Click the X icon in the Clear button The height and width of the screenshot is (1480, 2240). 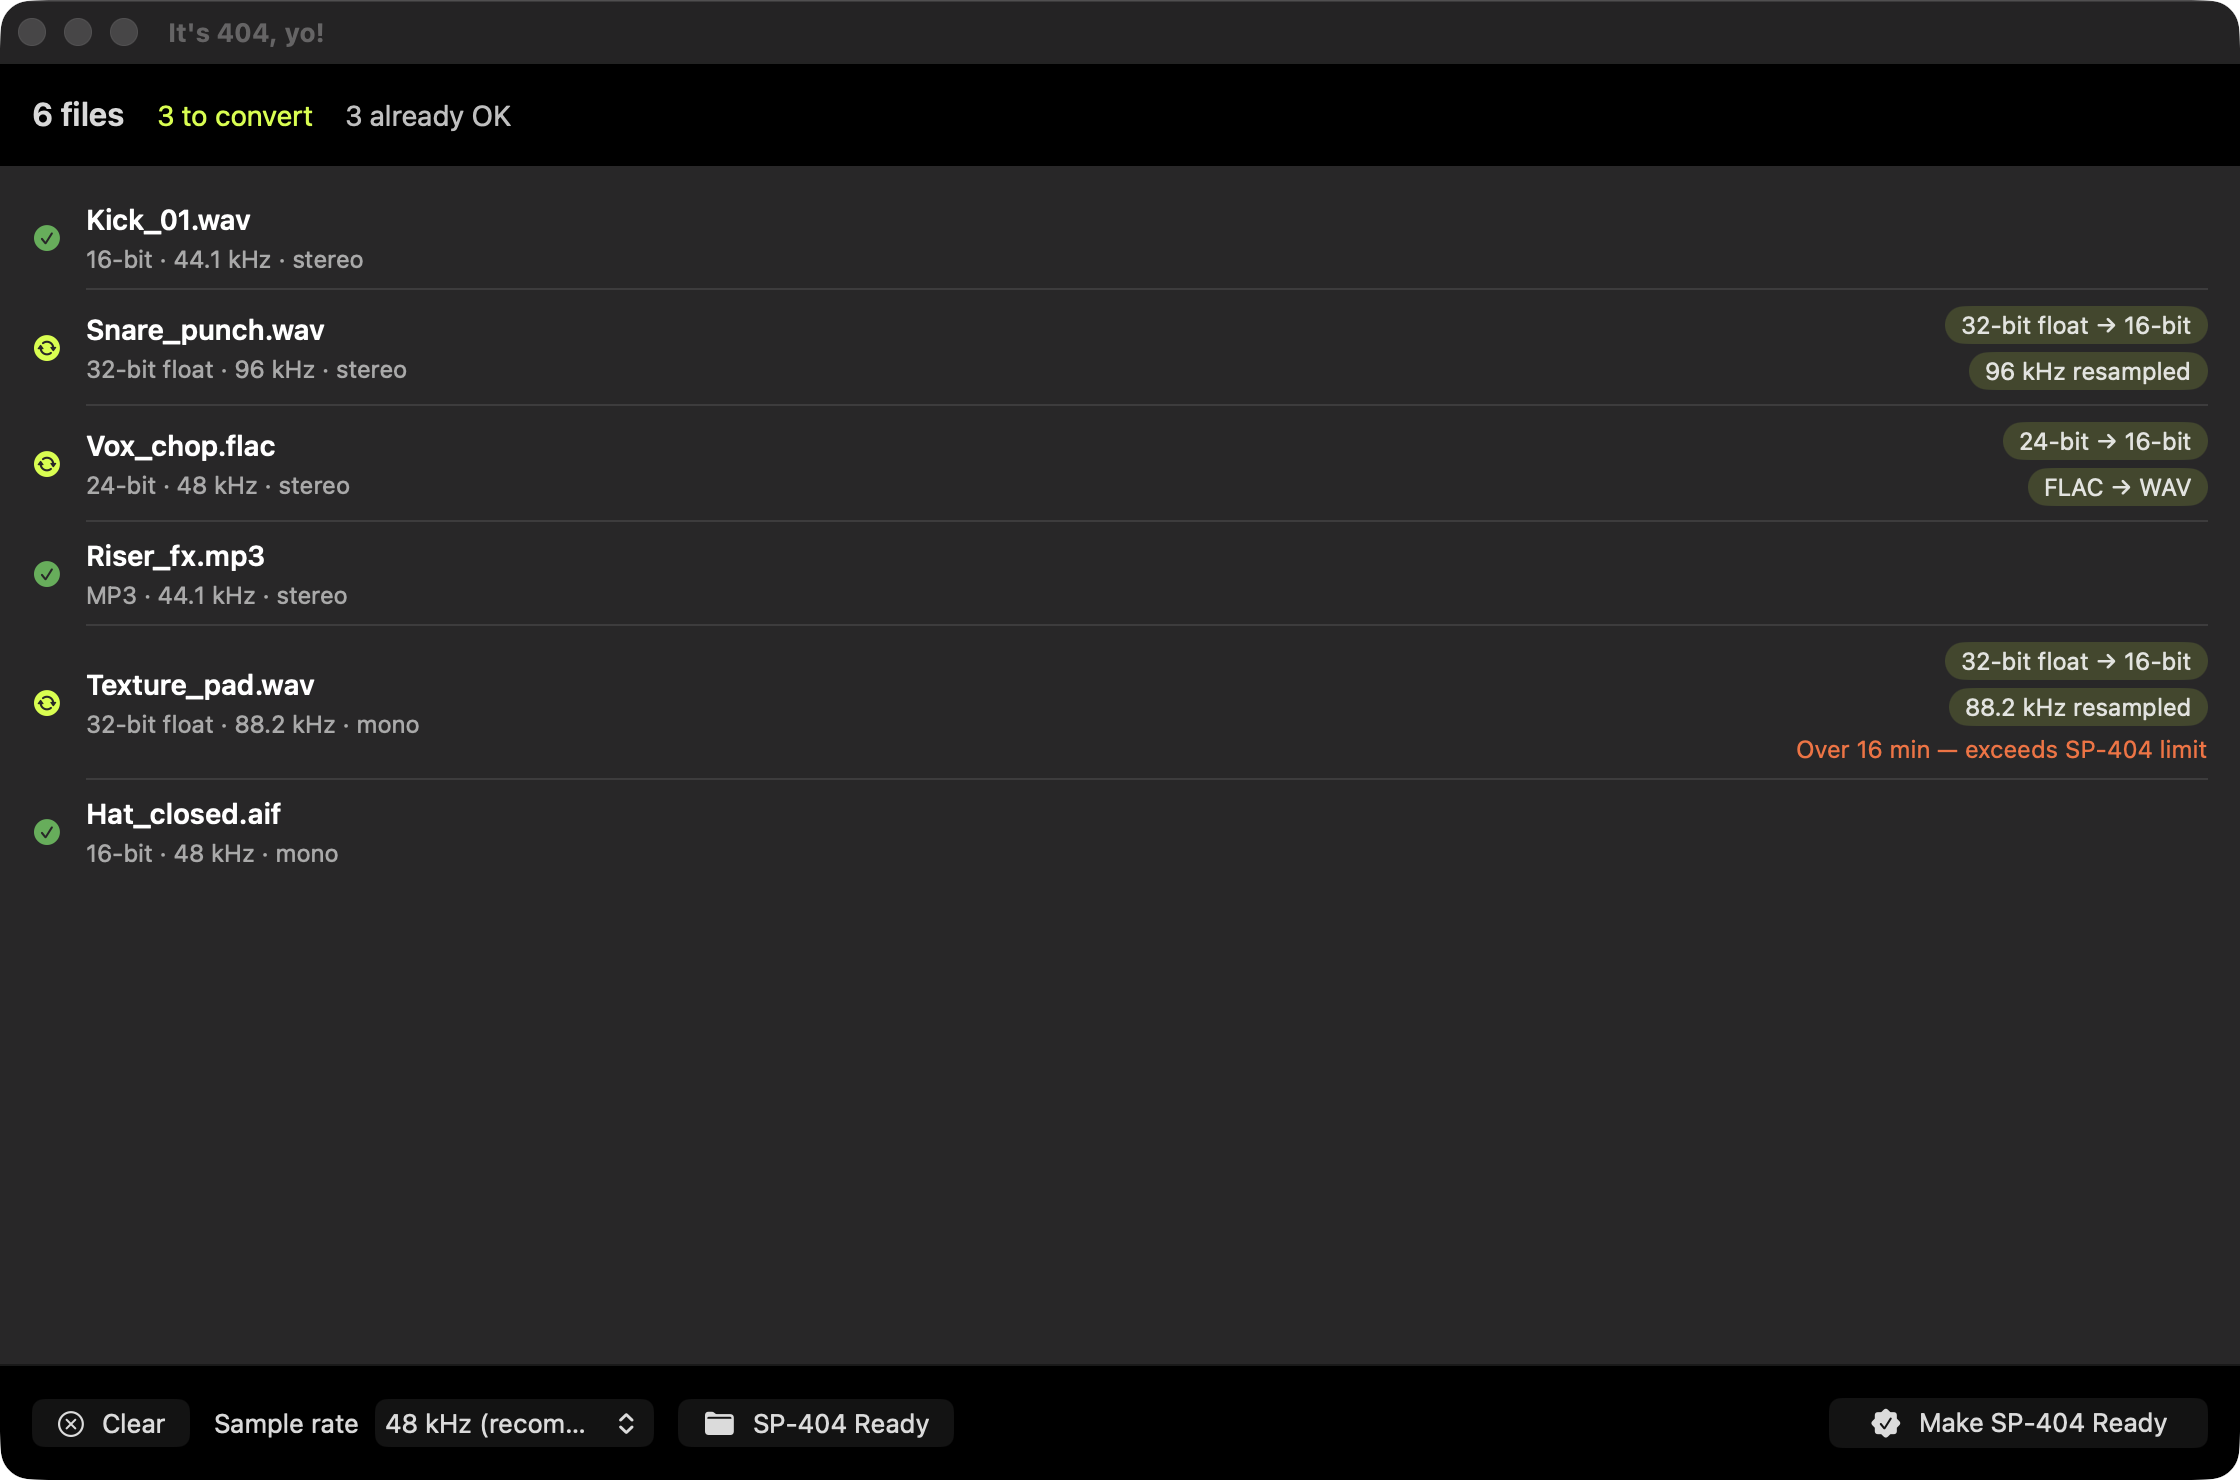(71, 1424)
